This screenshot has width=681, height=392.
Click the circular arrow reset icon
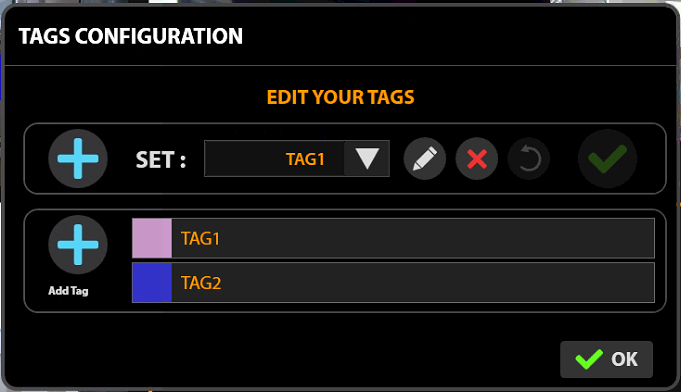pyautogui.click(x=529, y=158)
